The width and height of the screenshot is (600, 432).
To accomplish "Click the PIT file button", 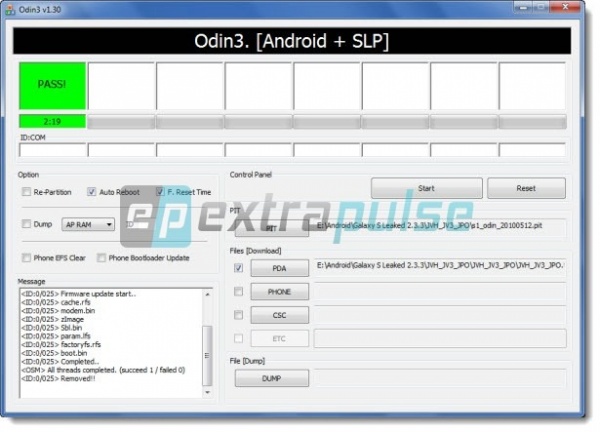I will point(272,228).
